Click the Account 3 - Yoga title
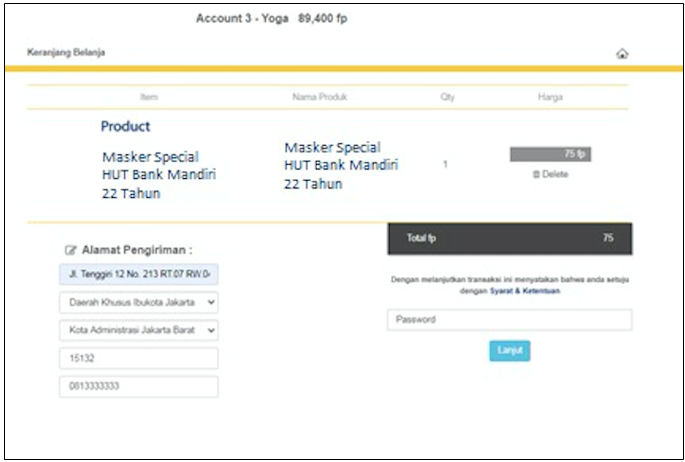The image size is (685, 462). click(242, 18)
